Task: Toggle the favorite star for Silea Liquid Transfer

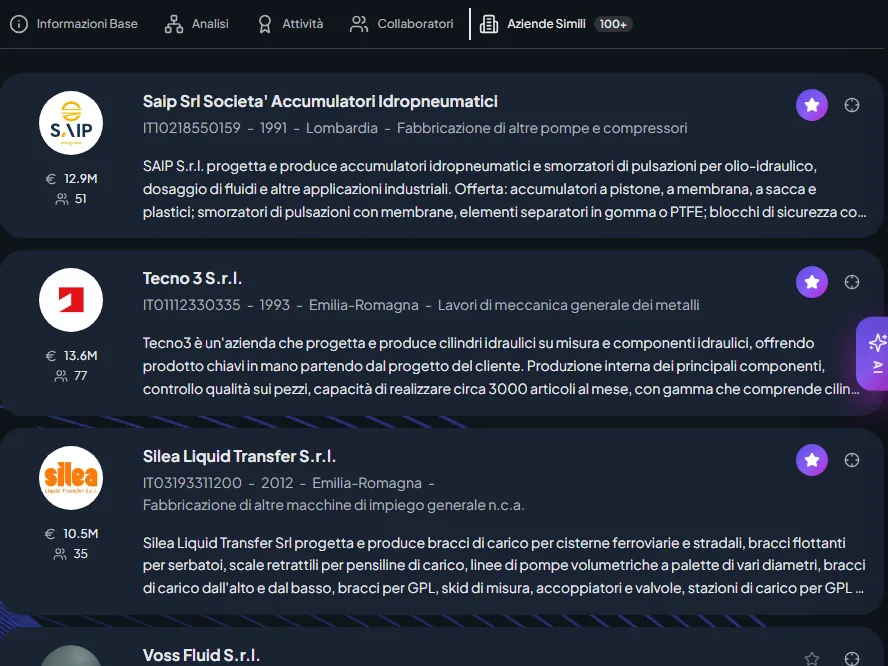Action: click(x=812, y=459)
